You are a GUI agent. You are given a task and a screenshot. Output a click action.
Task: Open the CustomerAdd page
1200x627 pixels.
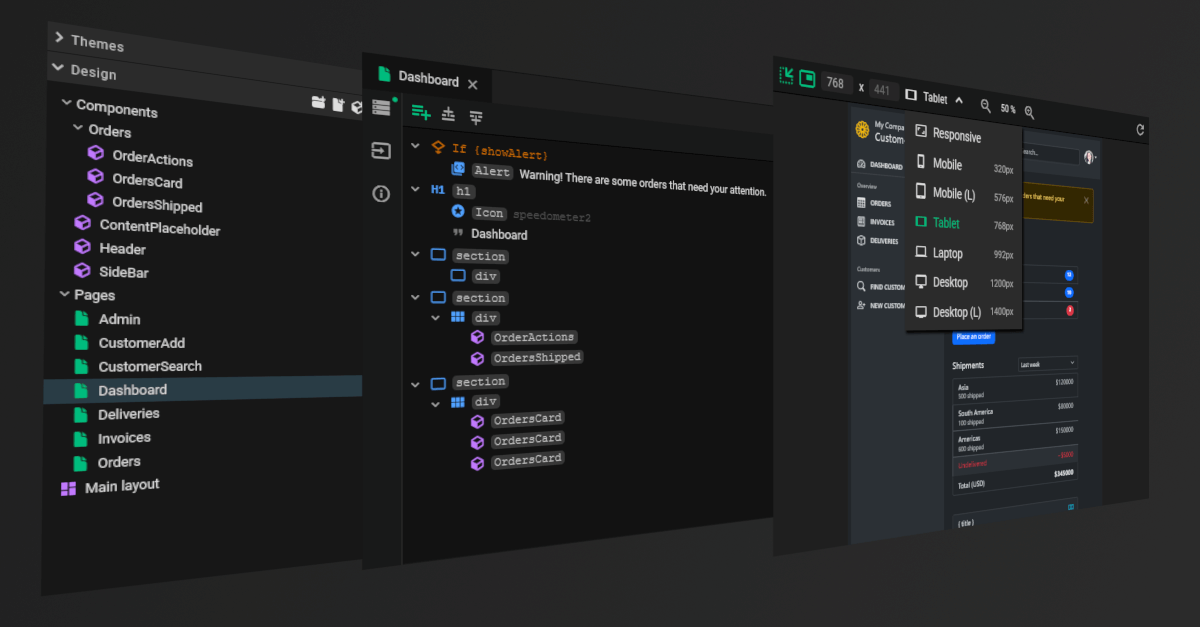point(141,342)
